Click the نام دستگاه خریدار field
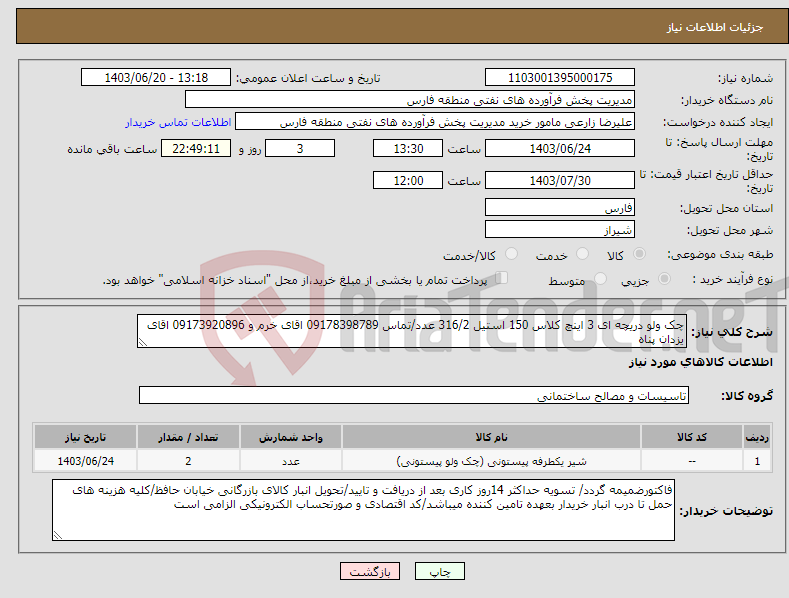The width and height of the screenshot is (789, 598). click(x=410, y=100)
